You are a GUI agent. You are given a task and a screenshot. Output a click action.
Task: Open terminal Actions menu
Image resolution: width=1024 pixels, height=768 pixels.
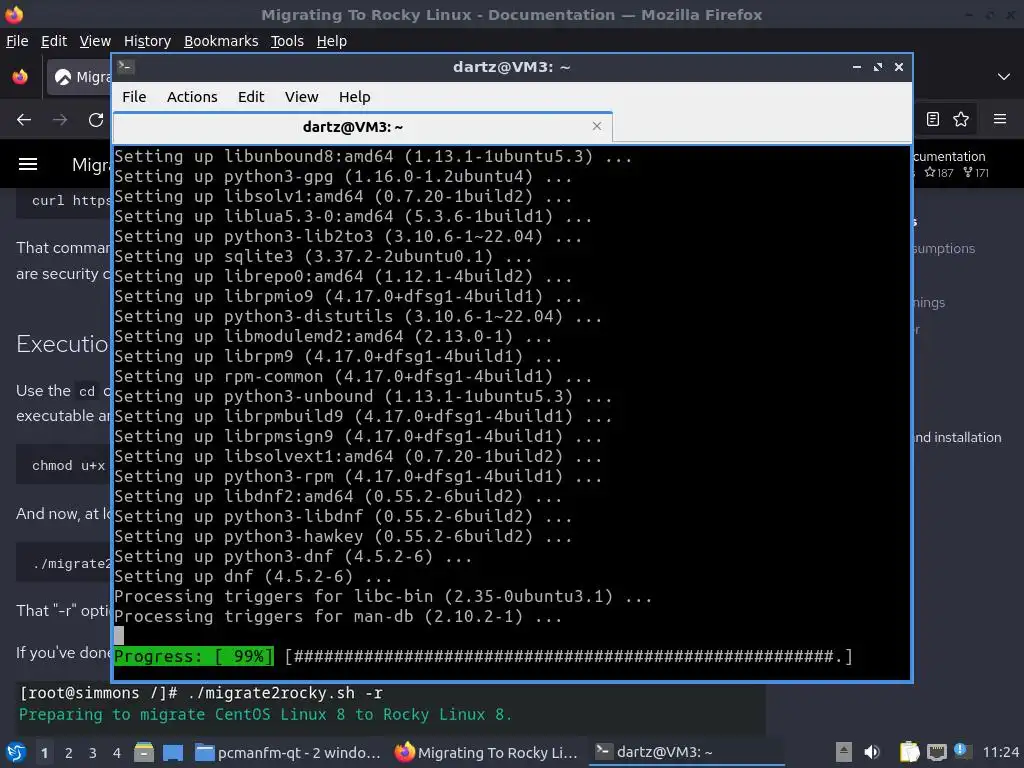(192, 97)
